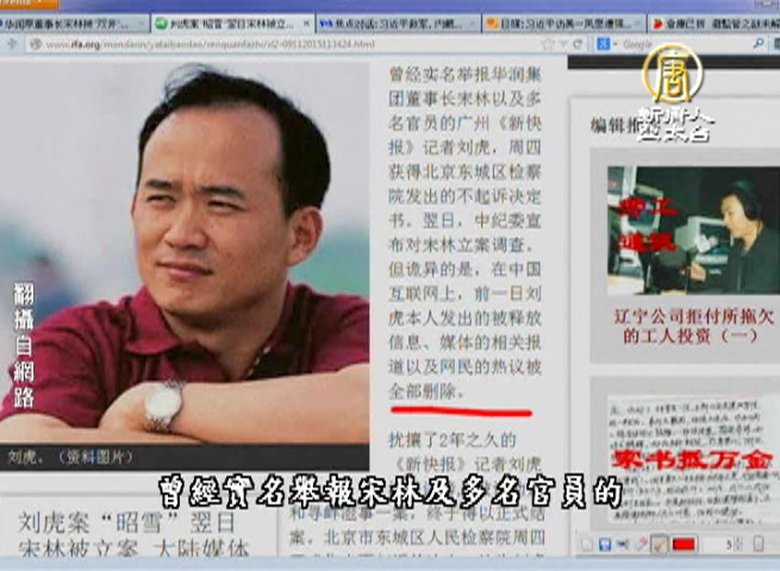This screenshot has width=780, height=571.
Task: Select the brush tool in bottom toolbar
Action: point(659,544)
